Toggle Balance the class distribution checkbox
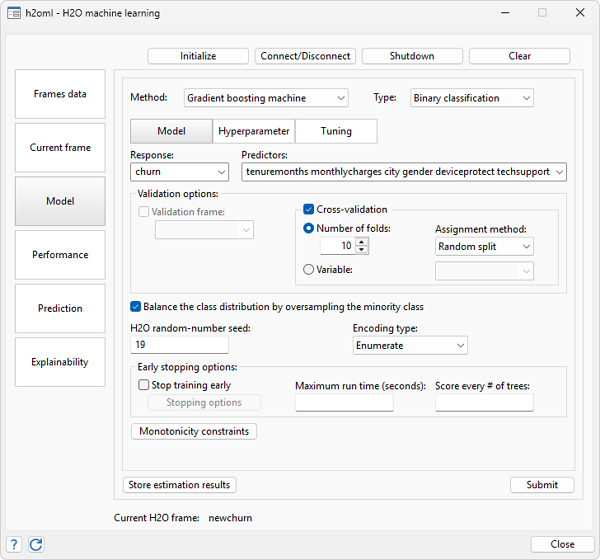The width and height of the screenshot is (600, 560). tap(136, 307)
